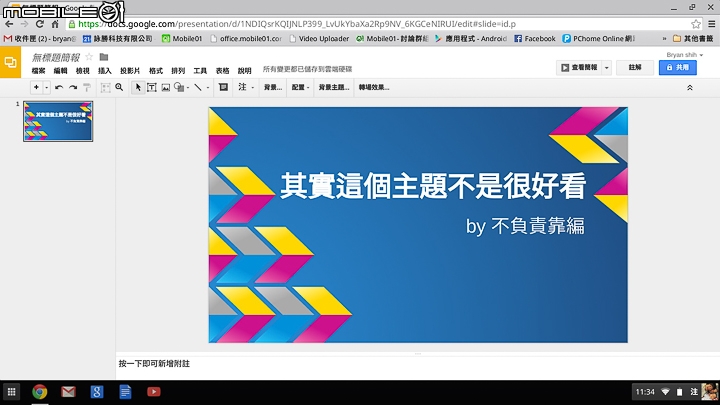The image size is (720, 405).
Task: Select the zoom magnifier tool
Action: (x=119, y=87)
